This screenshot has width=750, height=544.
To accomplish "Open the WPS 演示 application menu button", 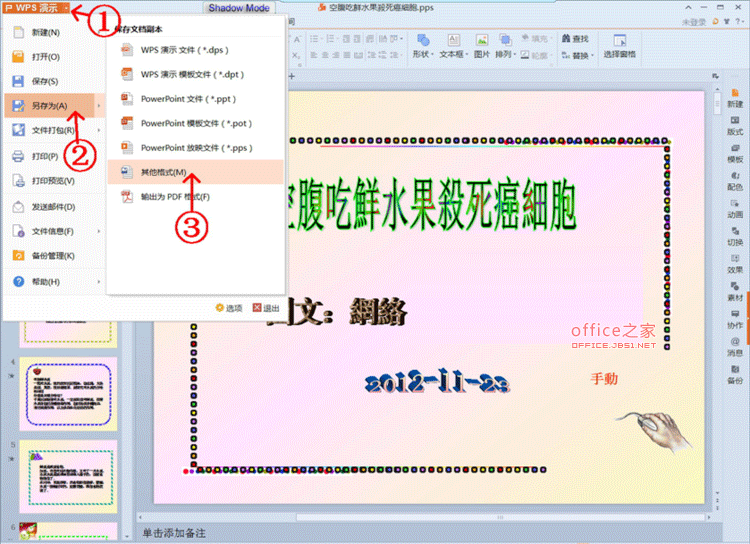I will point(37,8).
